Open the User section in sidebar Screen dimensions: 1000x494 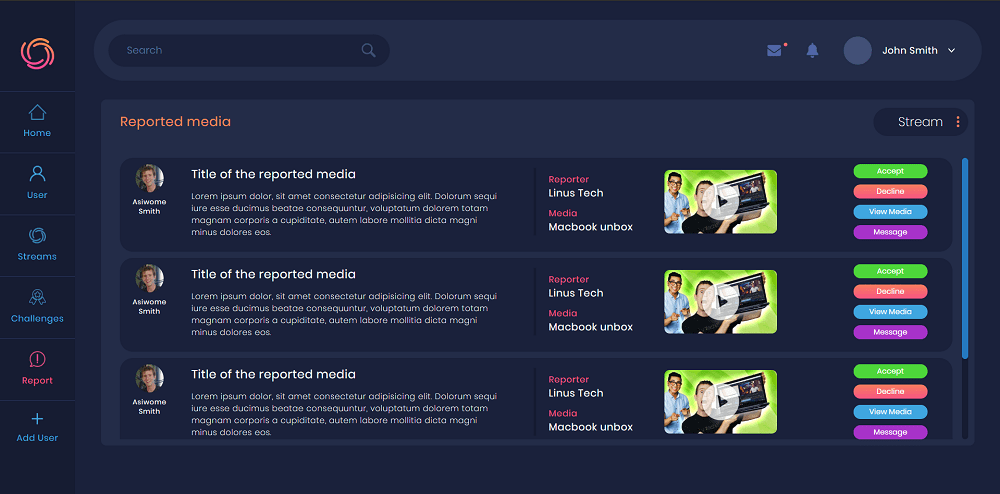[x=37, y=183]
